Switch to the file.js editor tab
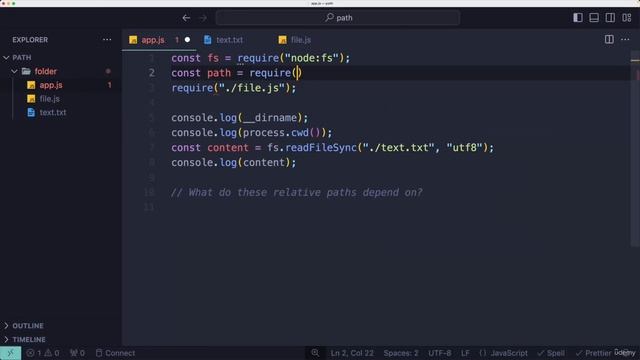 tap(300, 40)
